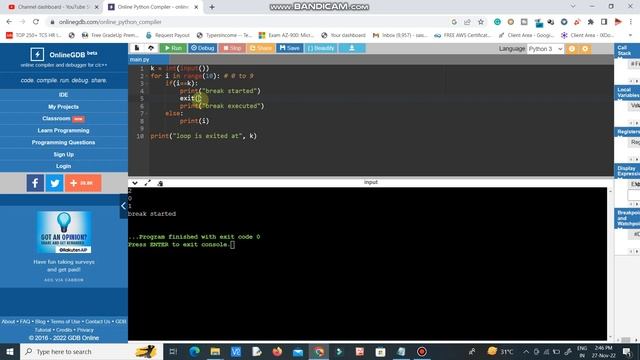Open Request Payout bookmark
This screenshot has height=360, width=640.
(x=167, y=36)
